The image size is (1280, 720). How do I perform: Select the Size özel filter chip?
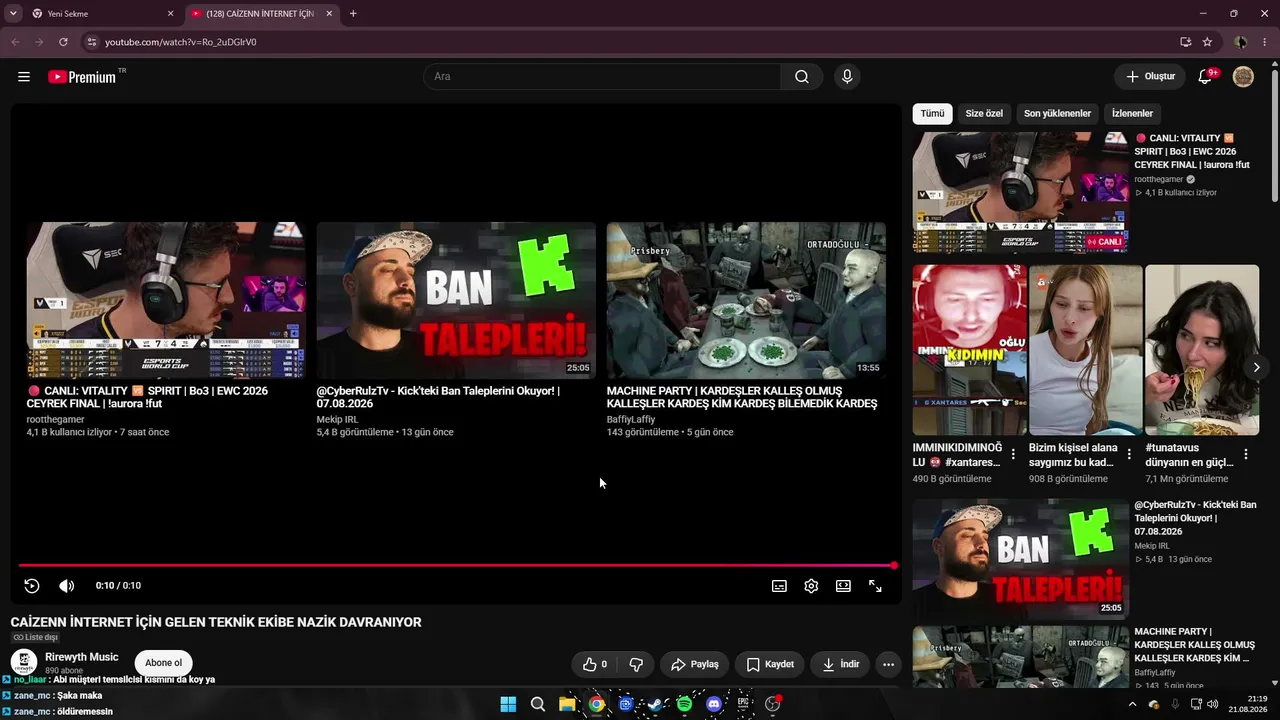tap(984, 114)
